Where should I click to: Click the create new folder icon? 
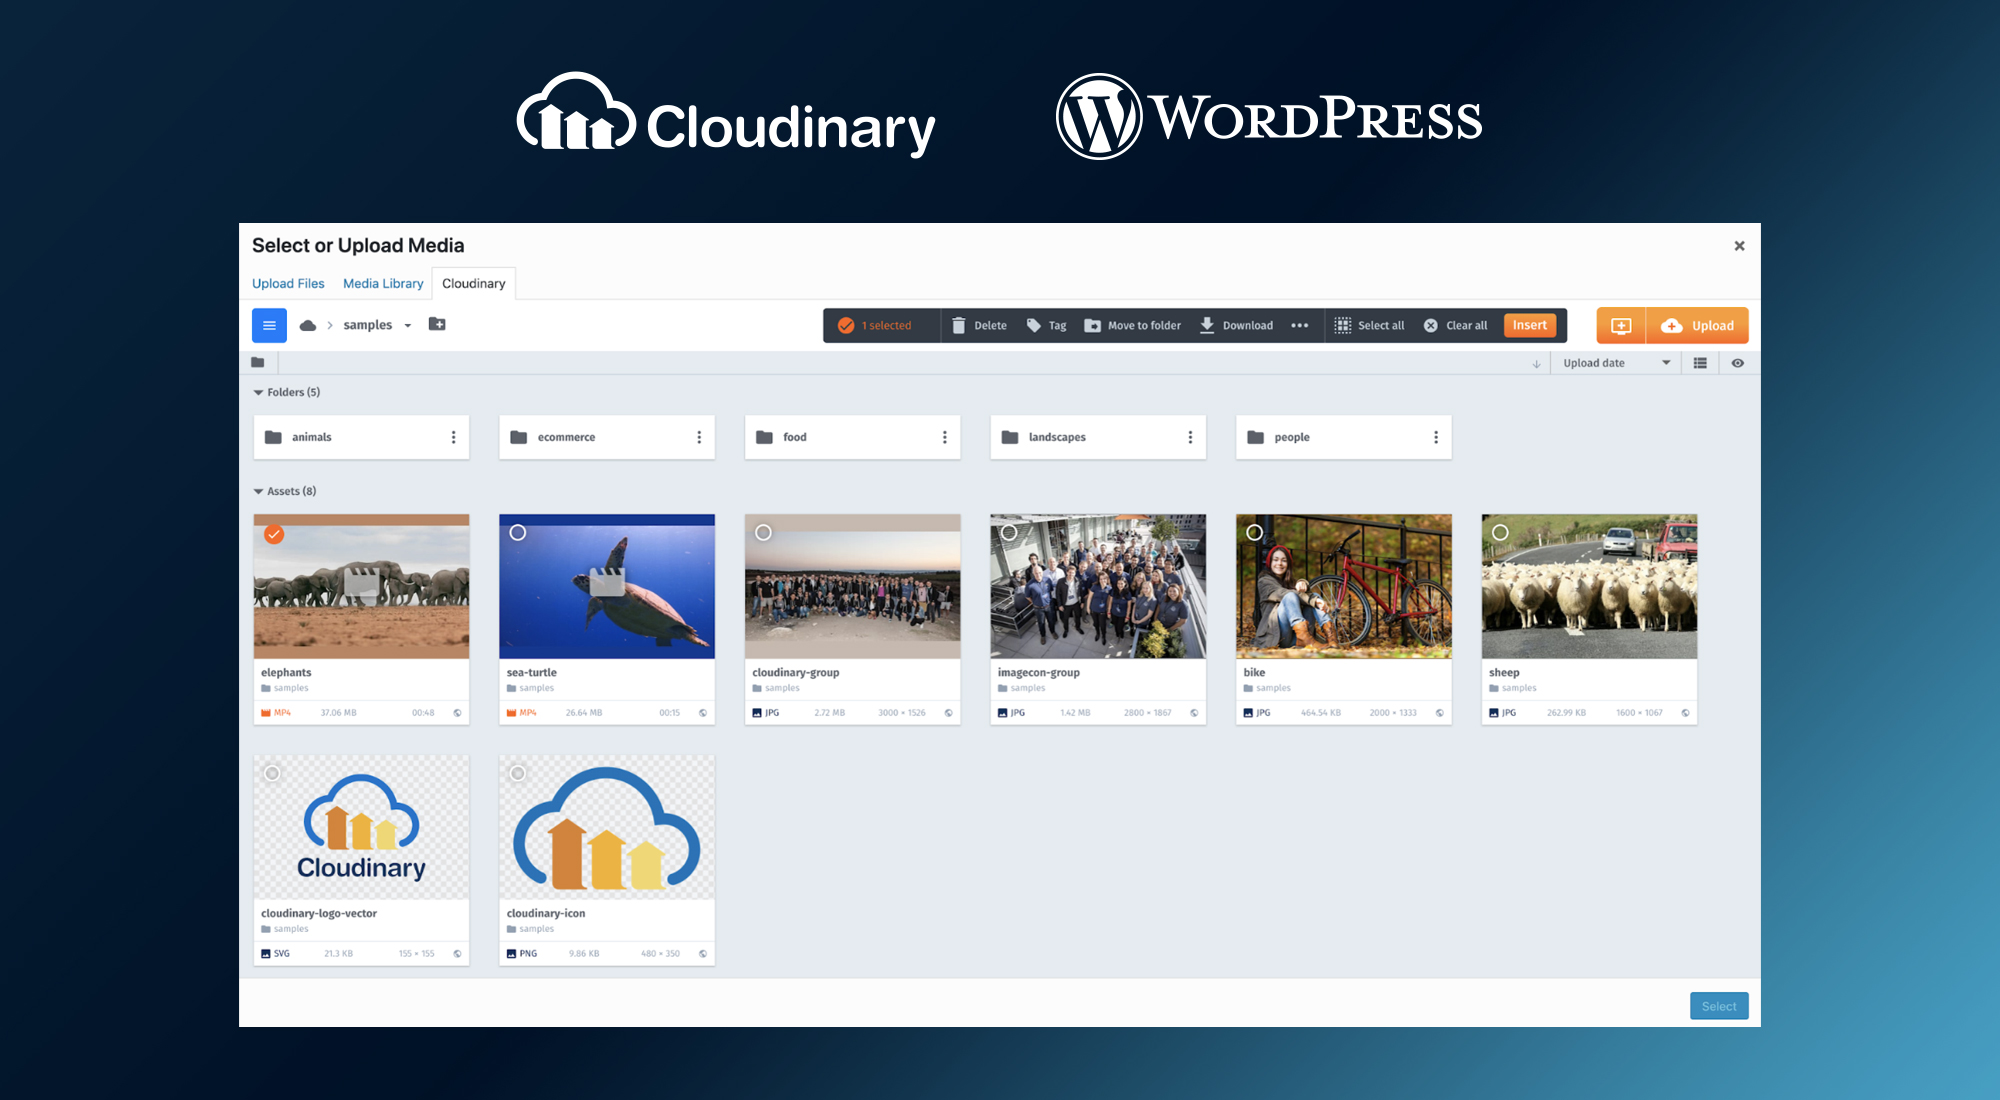tap(436, 324)
